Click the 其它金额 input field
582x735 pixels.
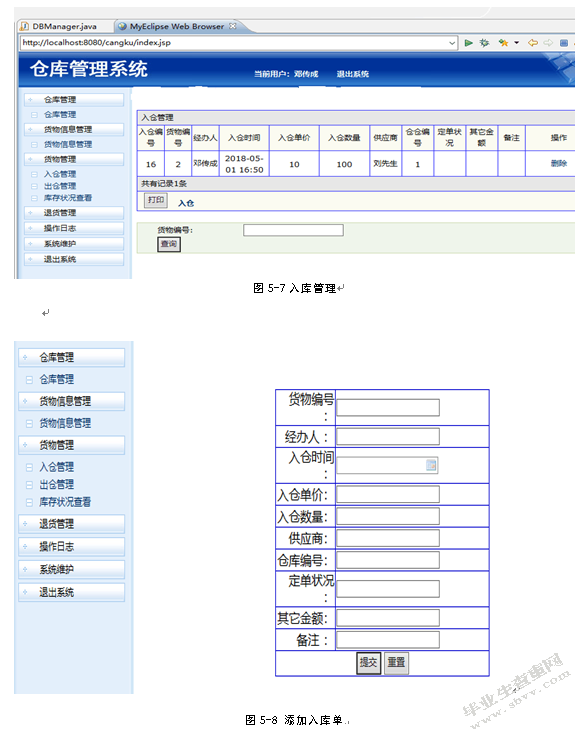tap(388, 618)
